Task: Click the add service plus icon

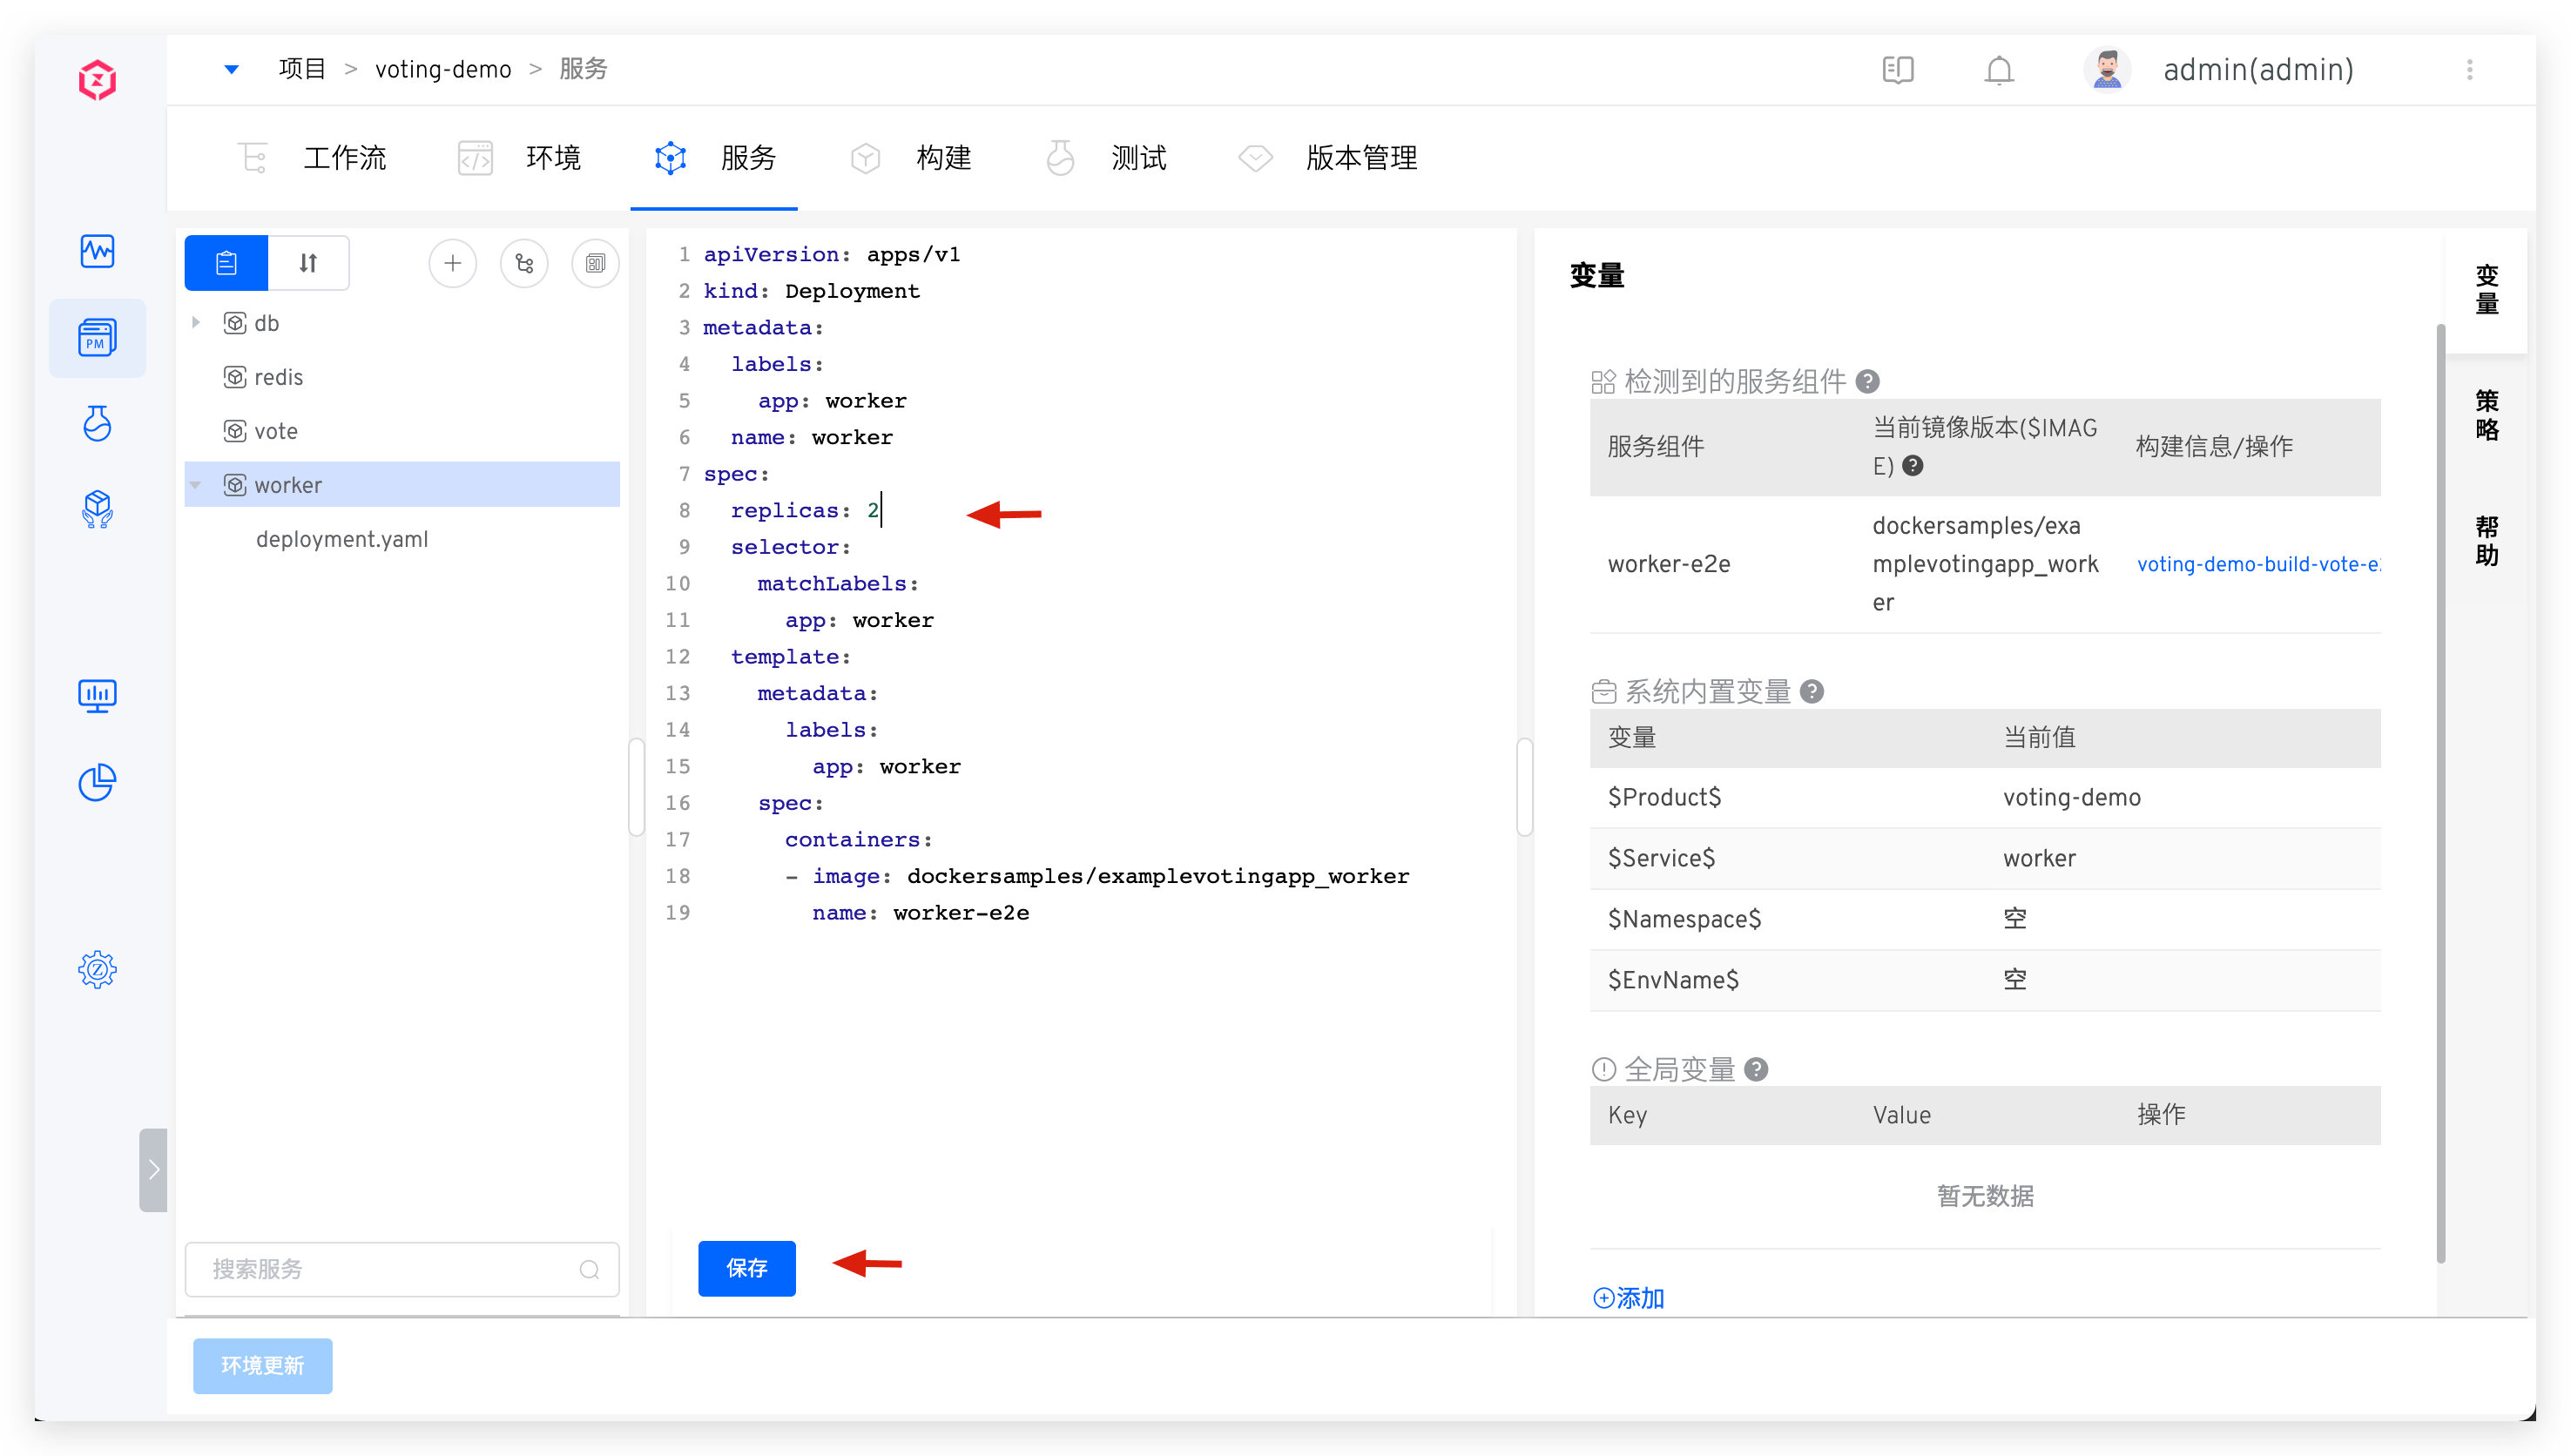Action: click(452, 263)
